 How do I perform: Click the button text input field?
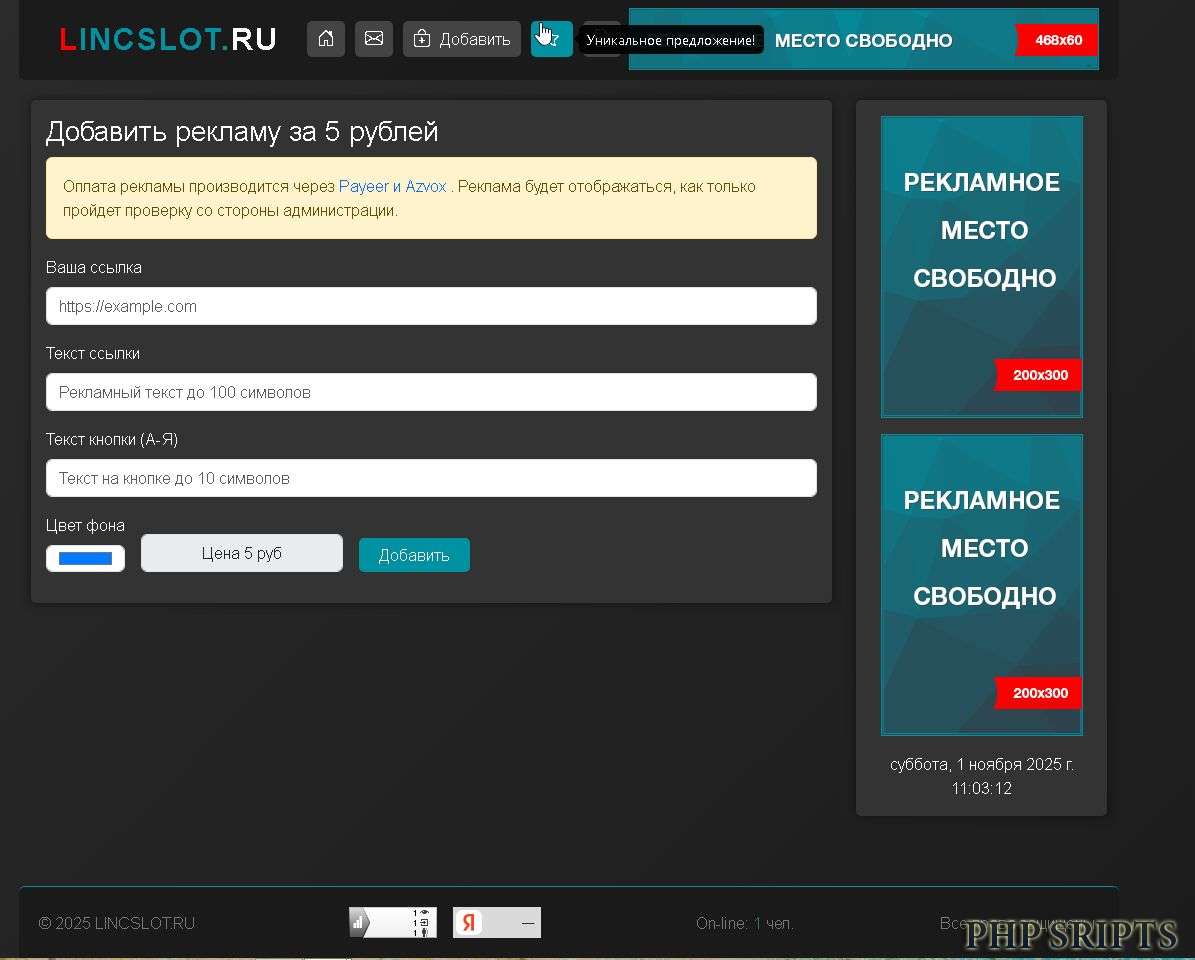[431, 478]
